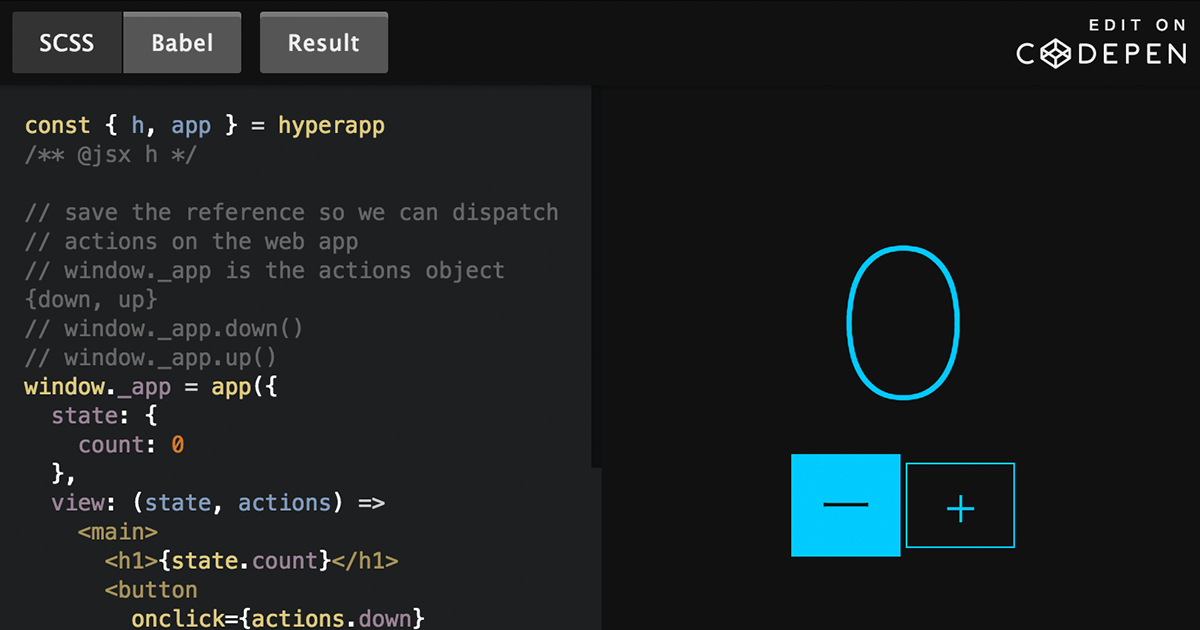Place cursor on 'const { h, app } = hyperapp' line
Screen dimensions: 1200x630
[x=204, y=126]
